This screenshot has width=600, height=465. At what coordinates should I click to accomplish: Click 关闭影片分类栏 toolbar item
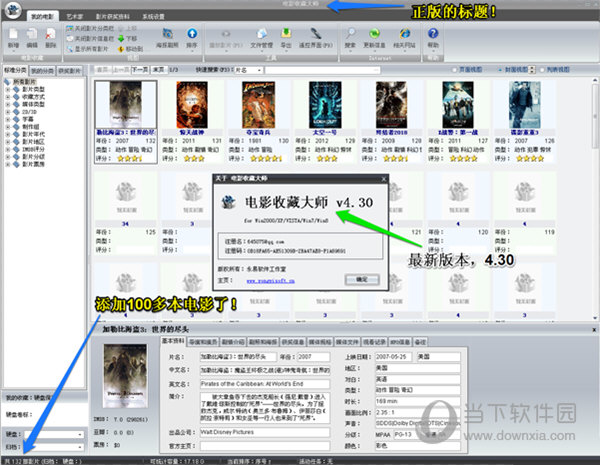coord(90,28)
